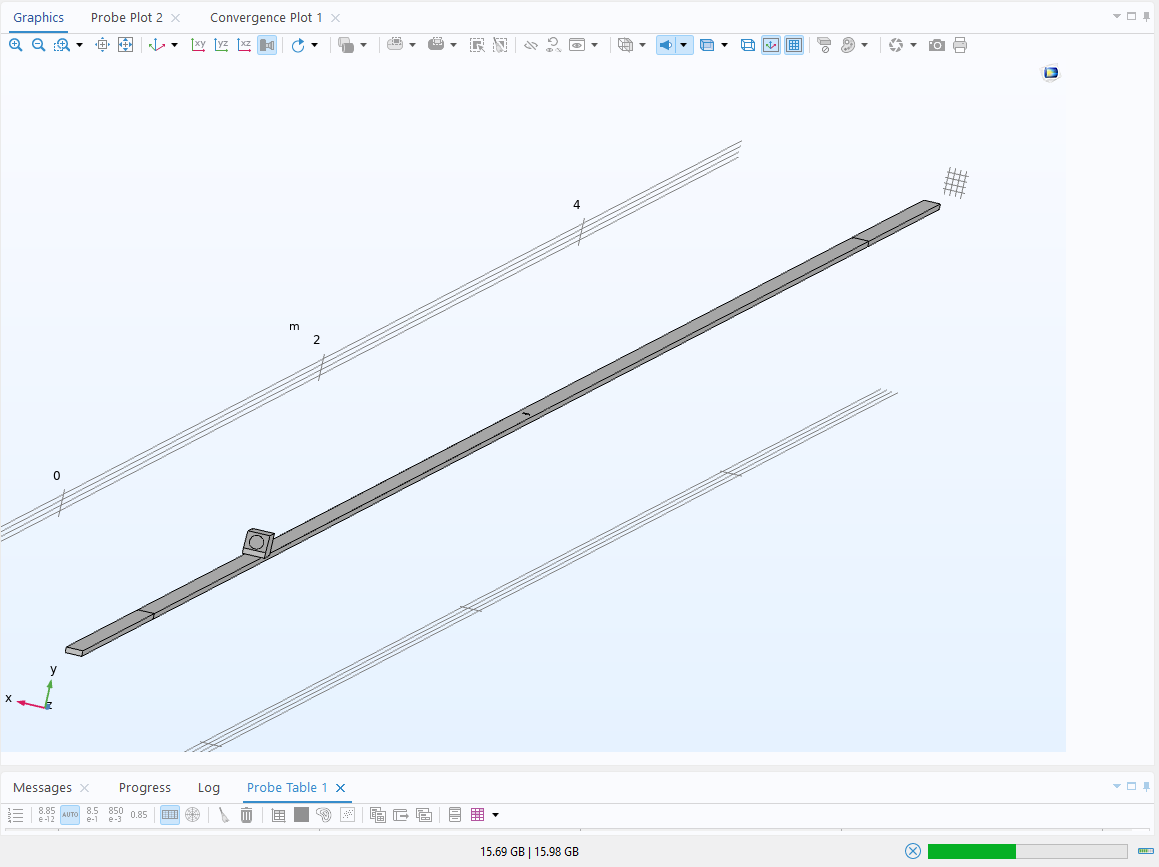The width and height of the screenshot is (1159, 867).
Task: Click the Zoom In magnifier icon
Action: pos(16,45)
